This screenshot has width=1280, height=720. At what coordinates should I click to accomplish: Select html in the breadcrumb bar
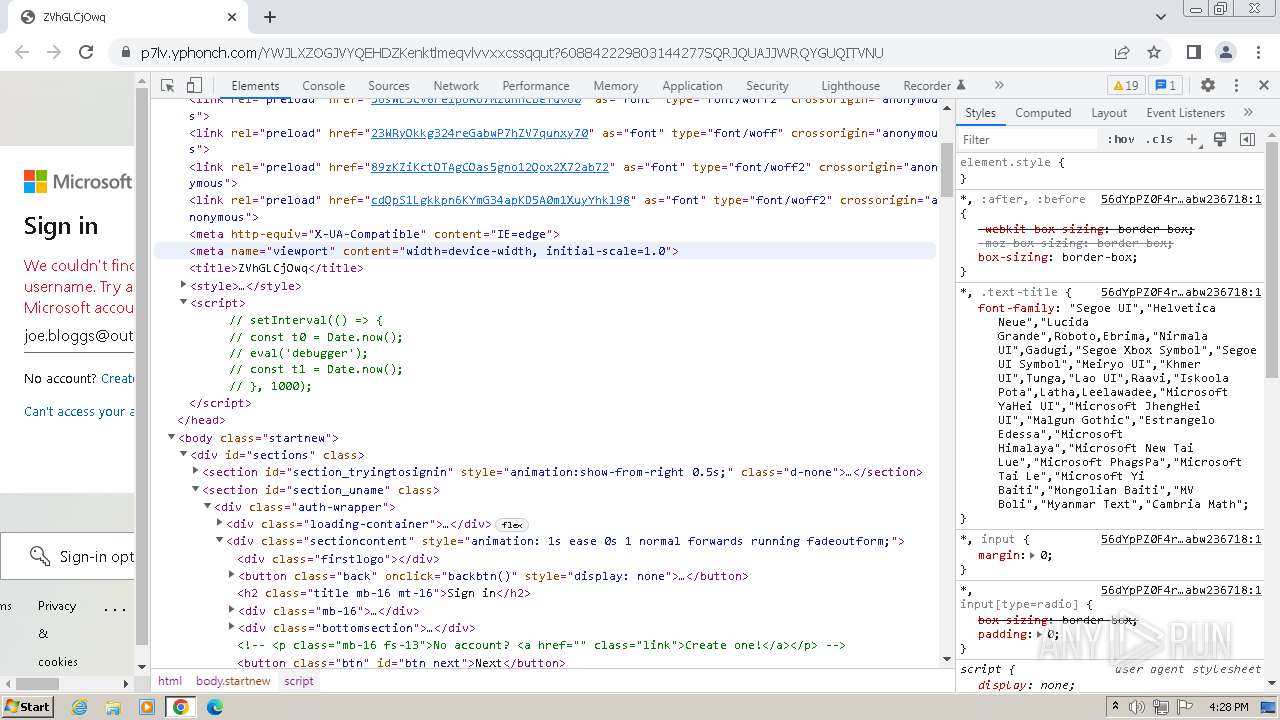(x=170, y=681)
